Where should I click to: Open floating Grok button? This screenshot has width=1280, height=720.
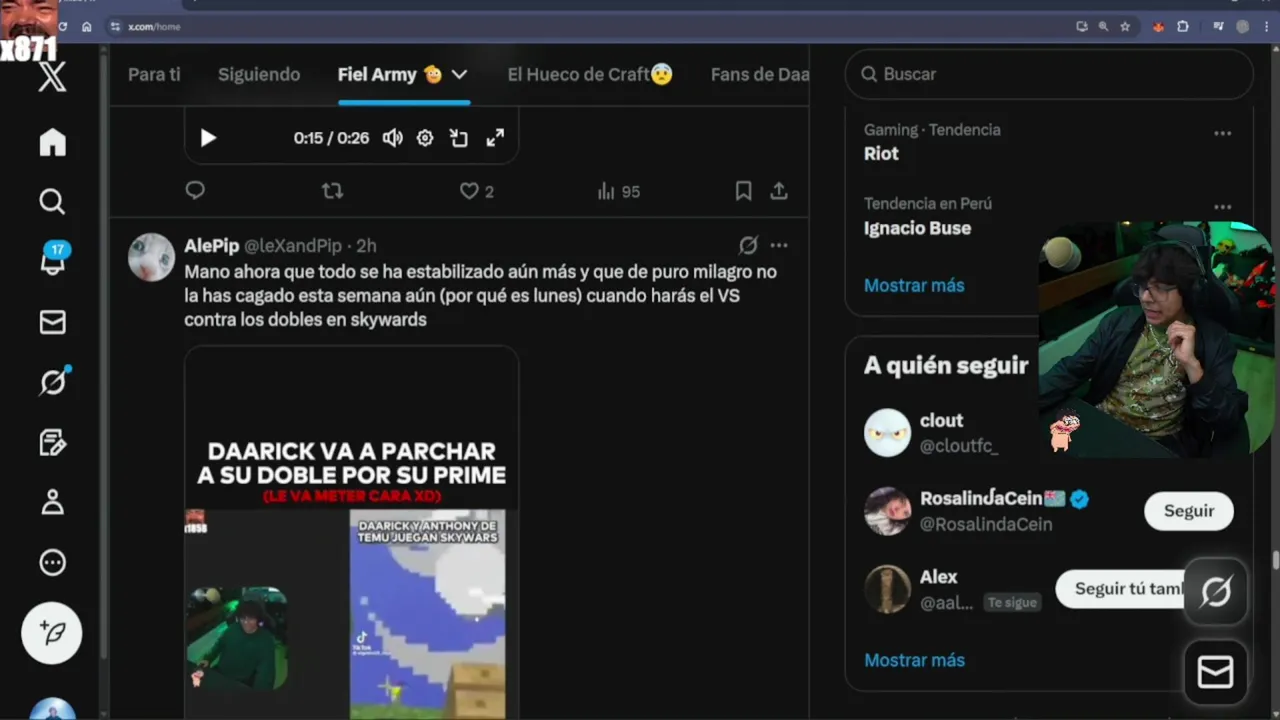pos(1216,592)
